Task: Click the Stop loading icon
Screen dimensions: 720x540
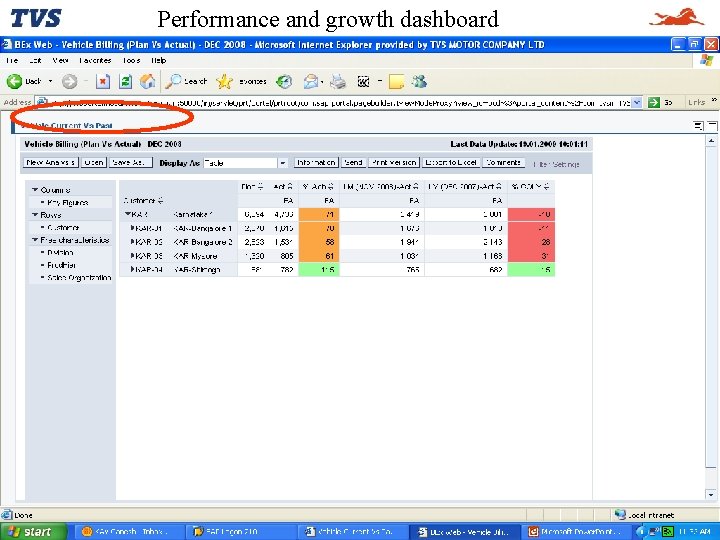Action: click(x=103, y=82)
